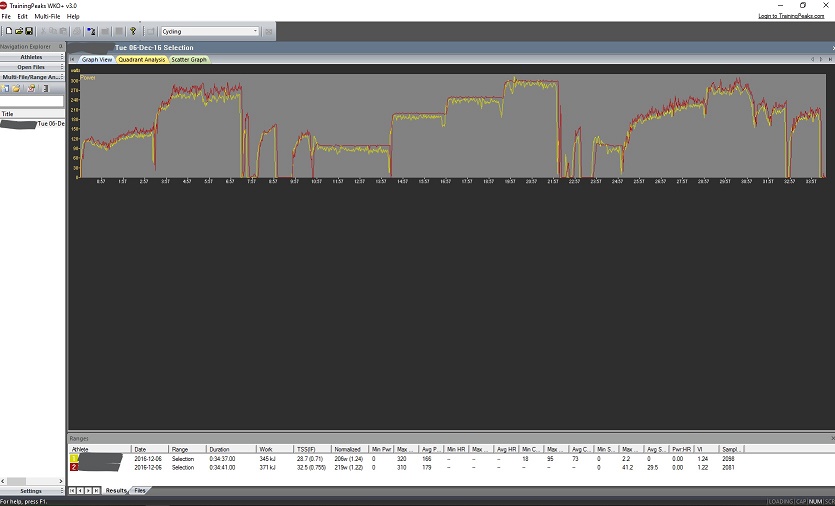835x506 pixels.
Task: Pin the Navigation Explorer panel
Action: click(x=60, y=46)
